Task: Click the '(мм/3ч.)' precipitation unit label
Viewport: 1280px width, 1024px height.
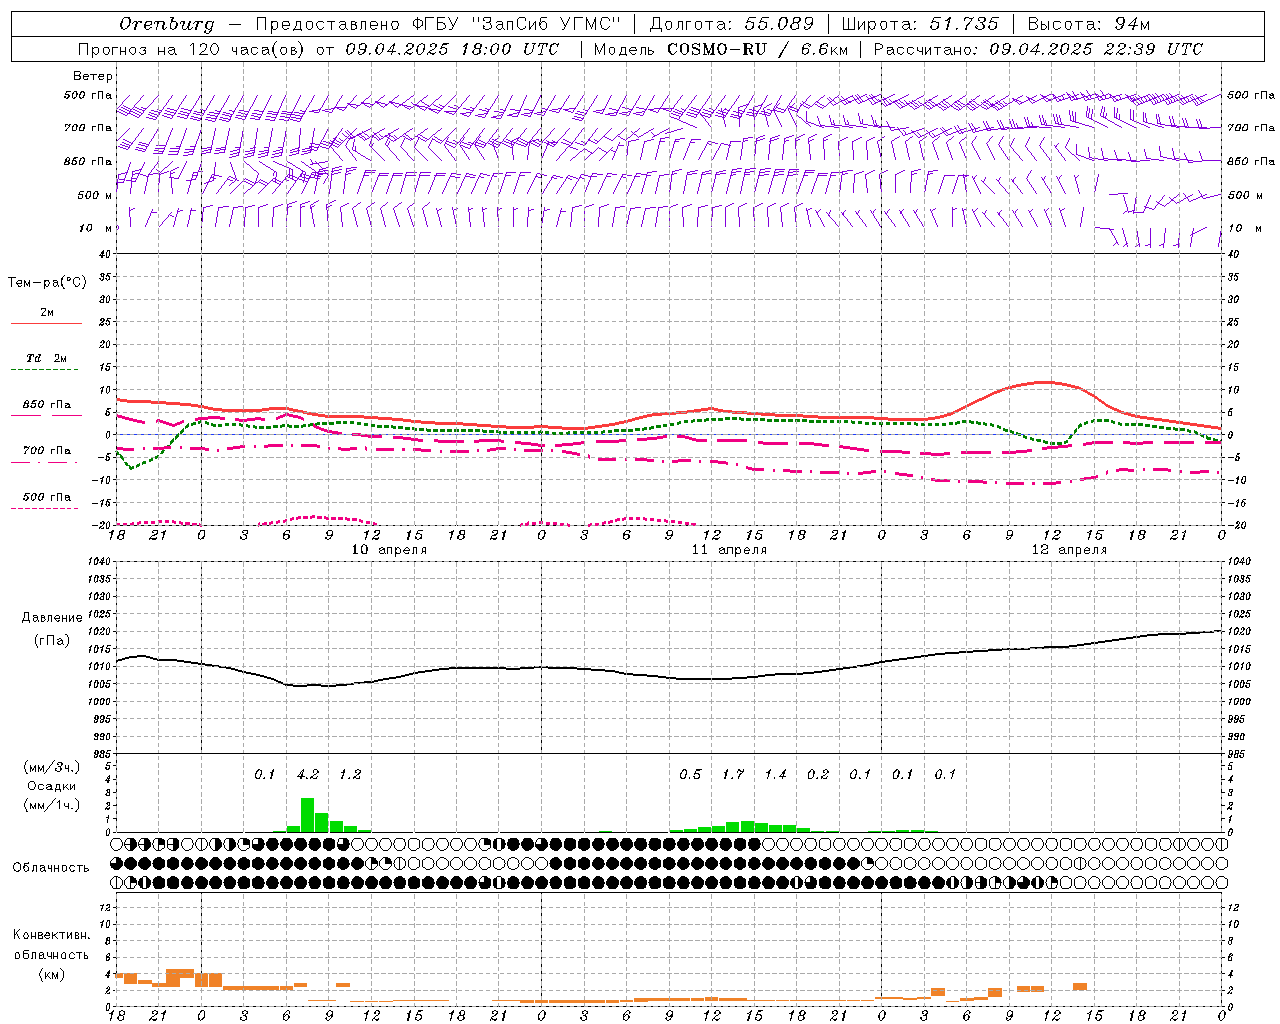Action: 52,767
